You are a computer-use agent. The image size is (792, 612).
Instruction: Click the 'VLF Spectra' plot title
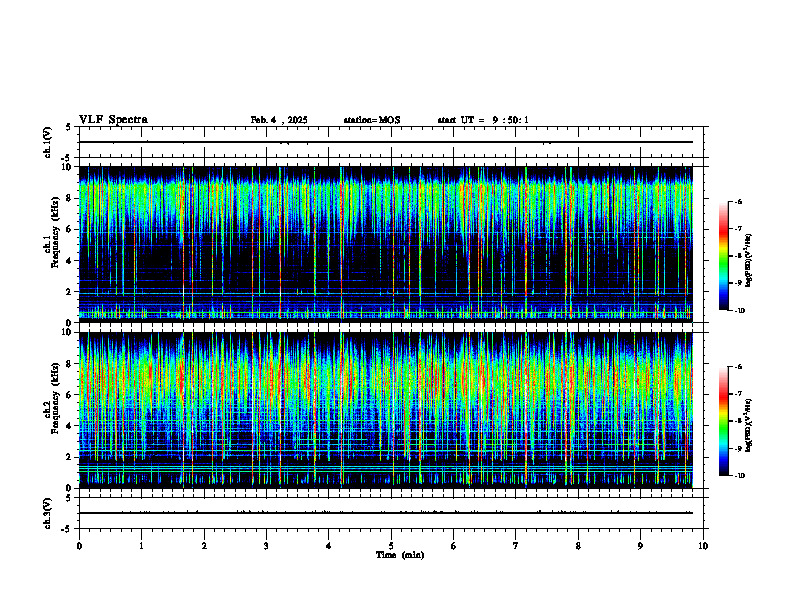(113, 120)
